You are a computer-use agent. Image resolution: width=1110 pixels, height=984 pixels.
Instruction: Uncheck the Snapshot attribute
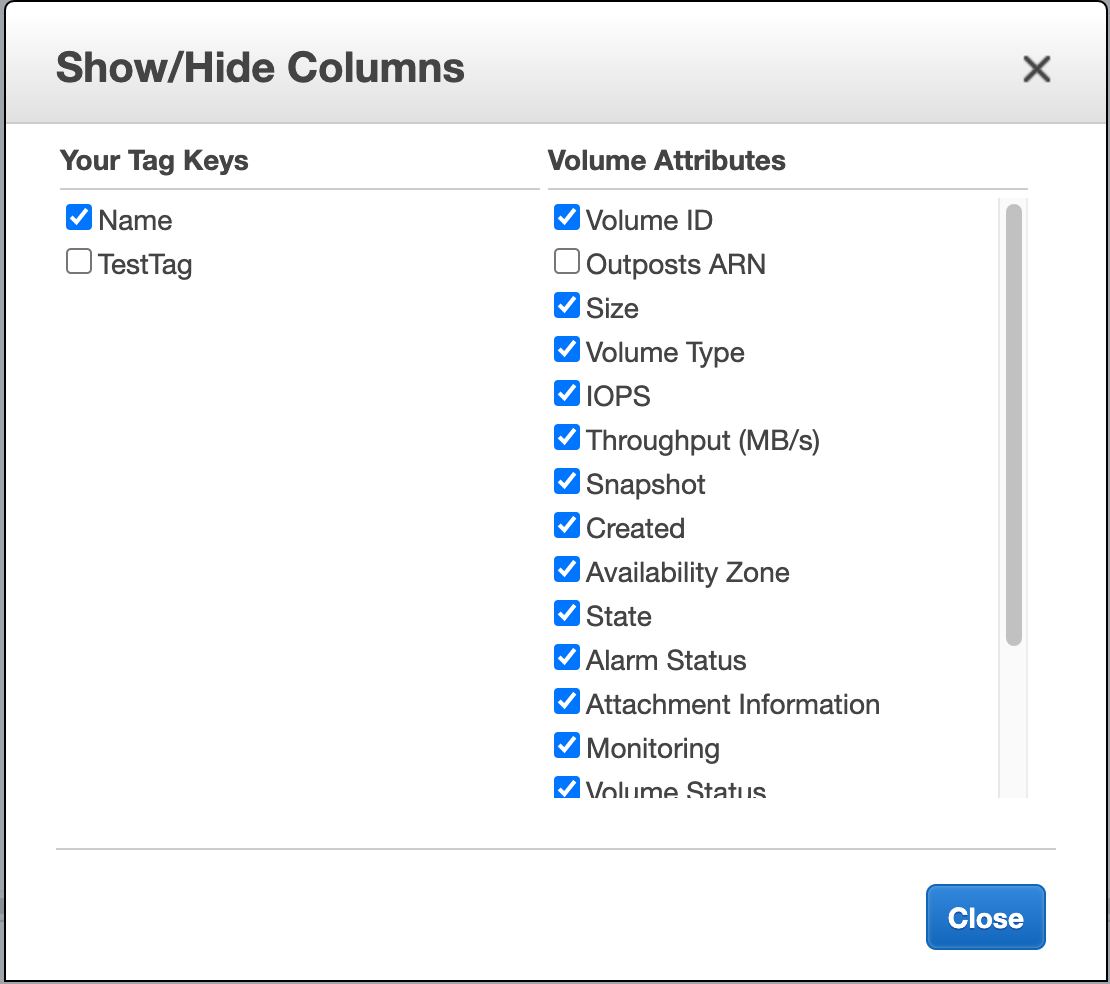click(567, 481)
